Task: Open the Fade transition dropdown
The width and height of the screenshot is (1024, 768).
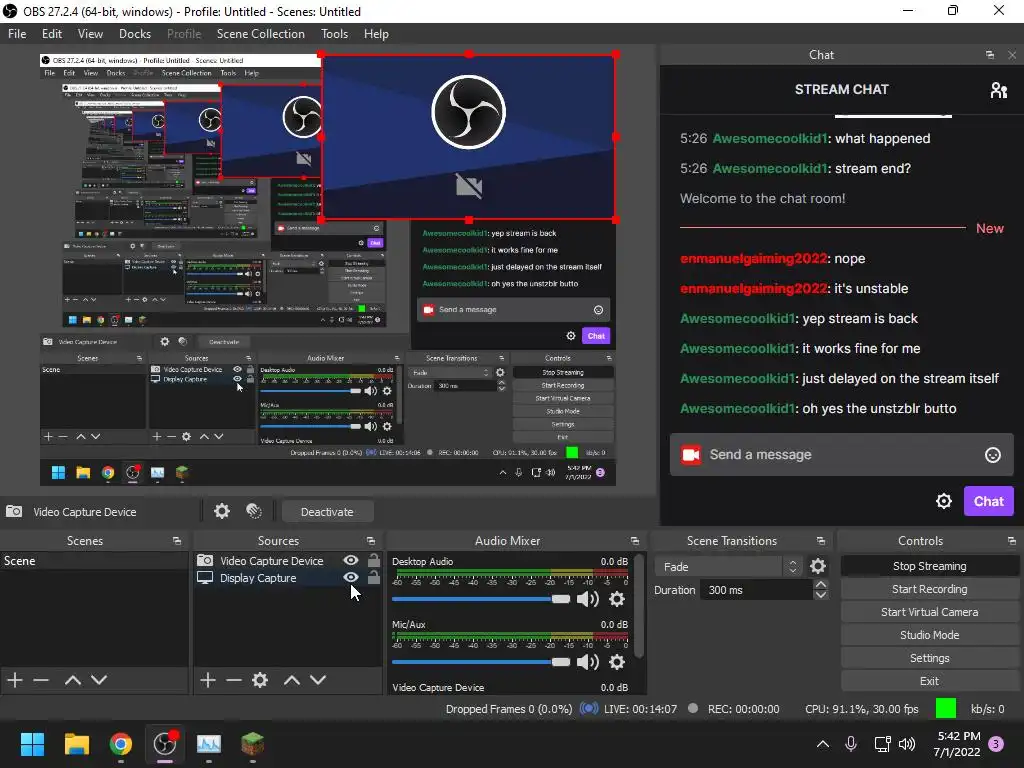Action: click(728, 566)
